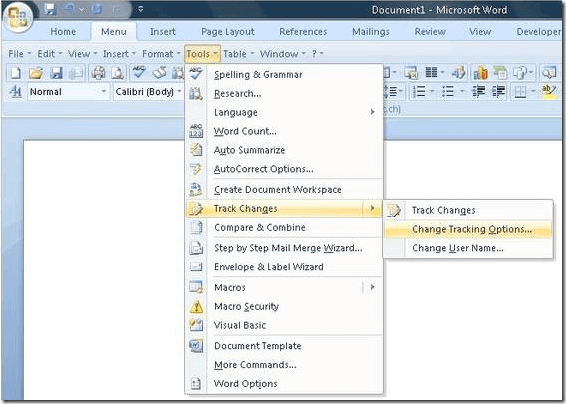Open the Normal style dropdown
566x404 pixels.
coord(104,92)
